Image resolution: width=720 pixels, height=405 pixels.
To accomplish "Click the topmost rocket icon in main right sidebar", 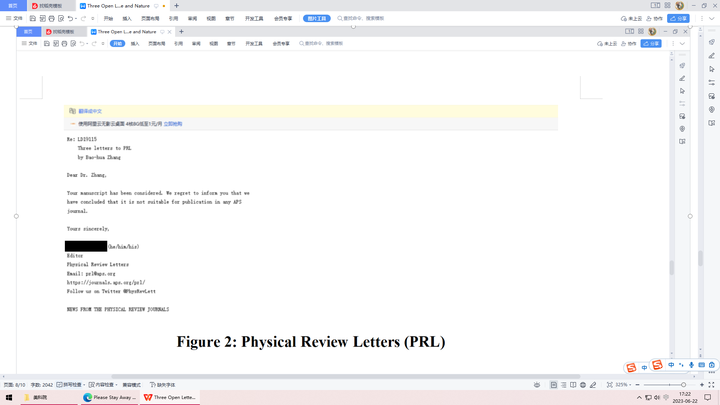I will [x=712, y=42].
